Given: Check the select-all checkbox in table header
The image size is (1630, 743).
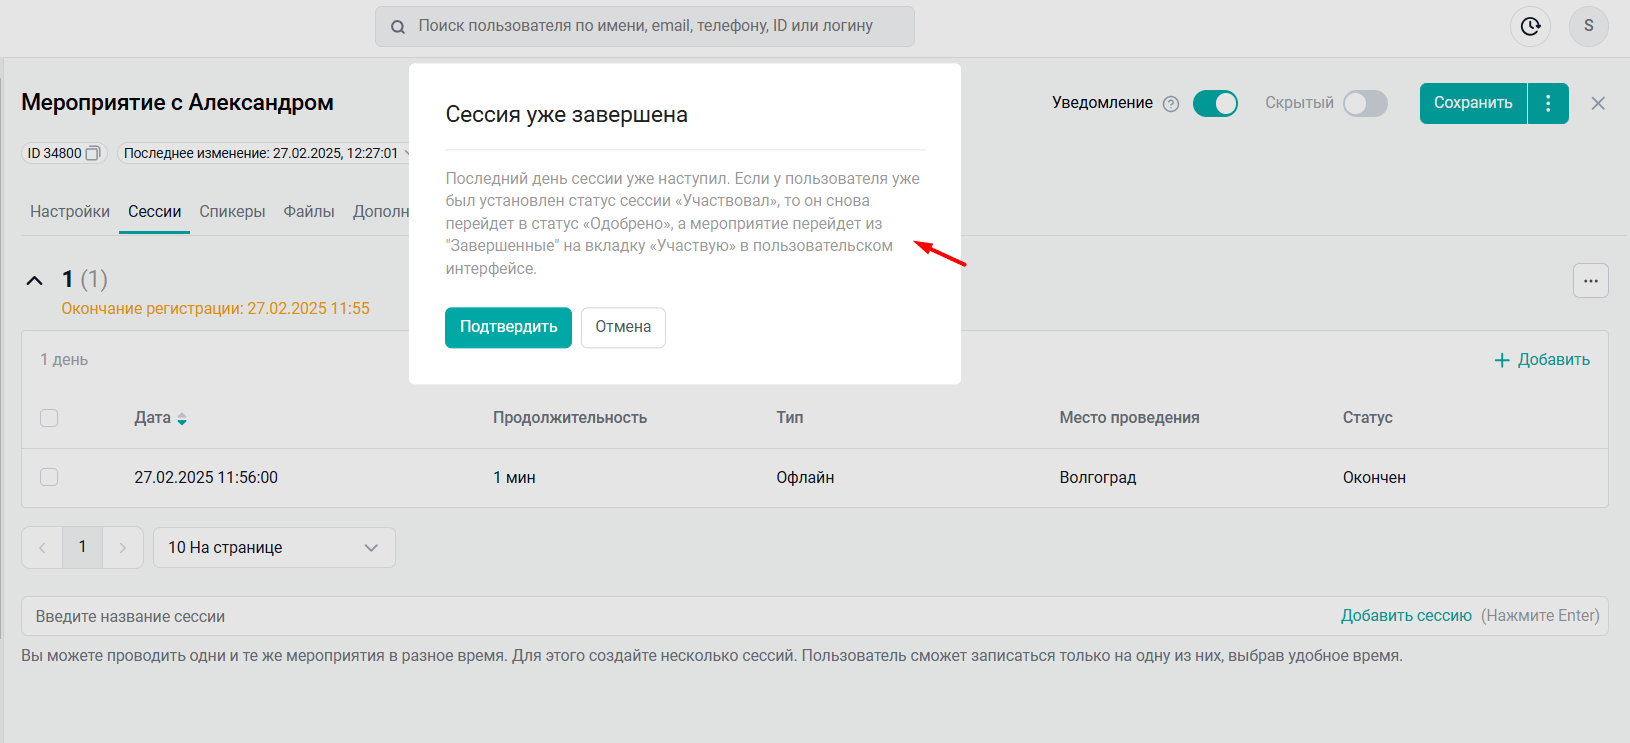Looking at the screenshot, I should point(49,418).
